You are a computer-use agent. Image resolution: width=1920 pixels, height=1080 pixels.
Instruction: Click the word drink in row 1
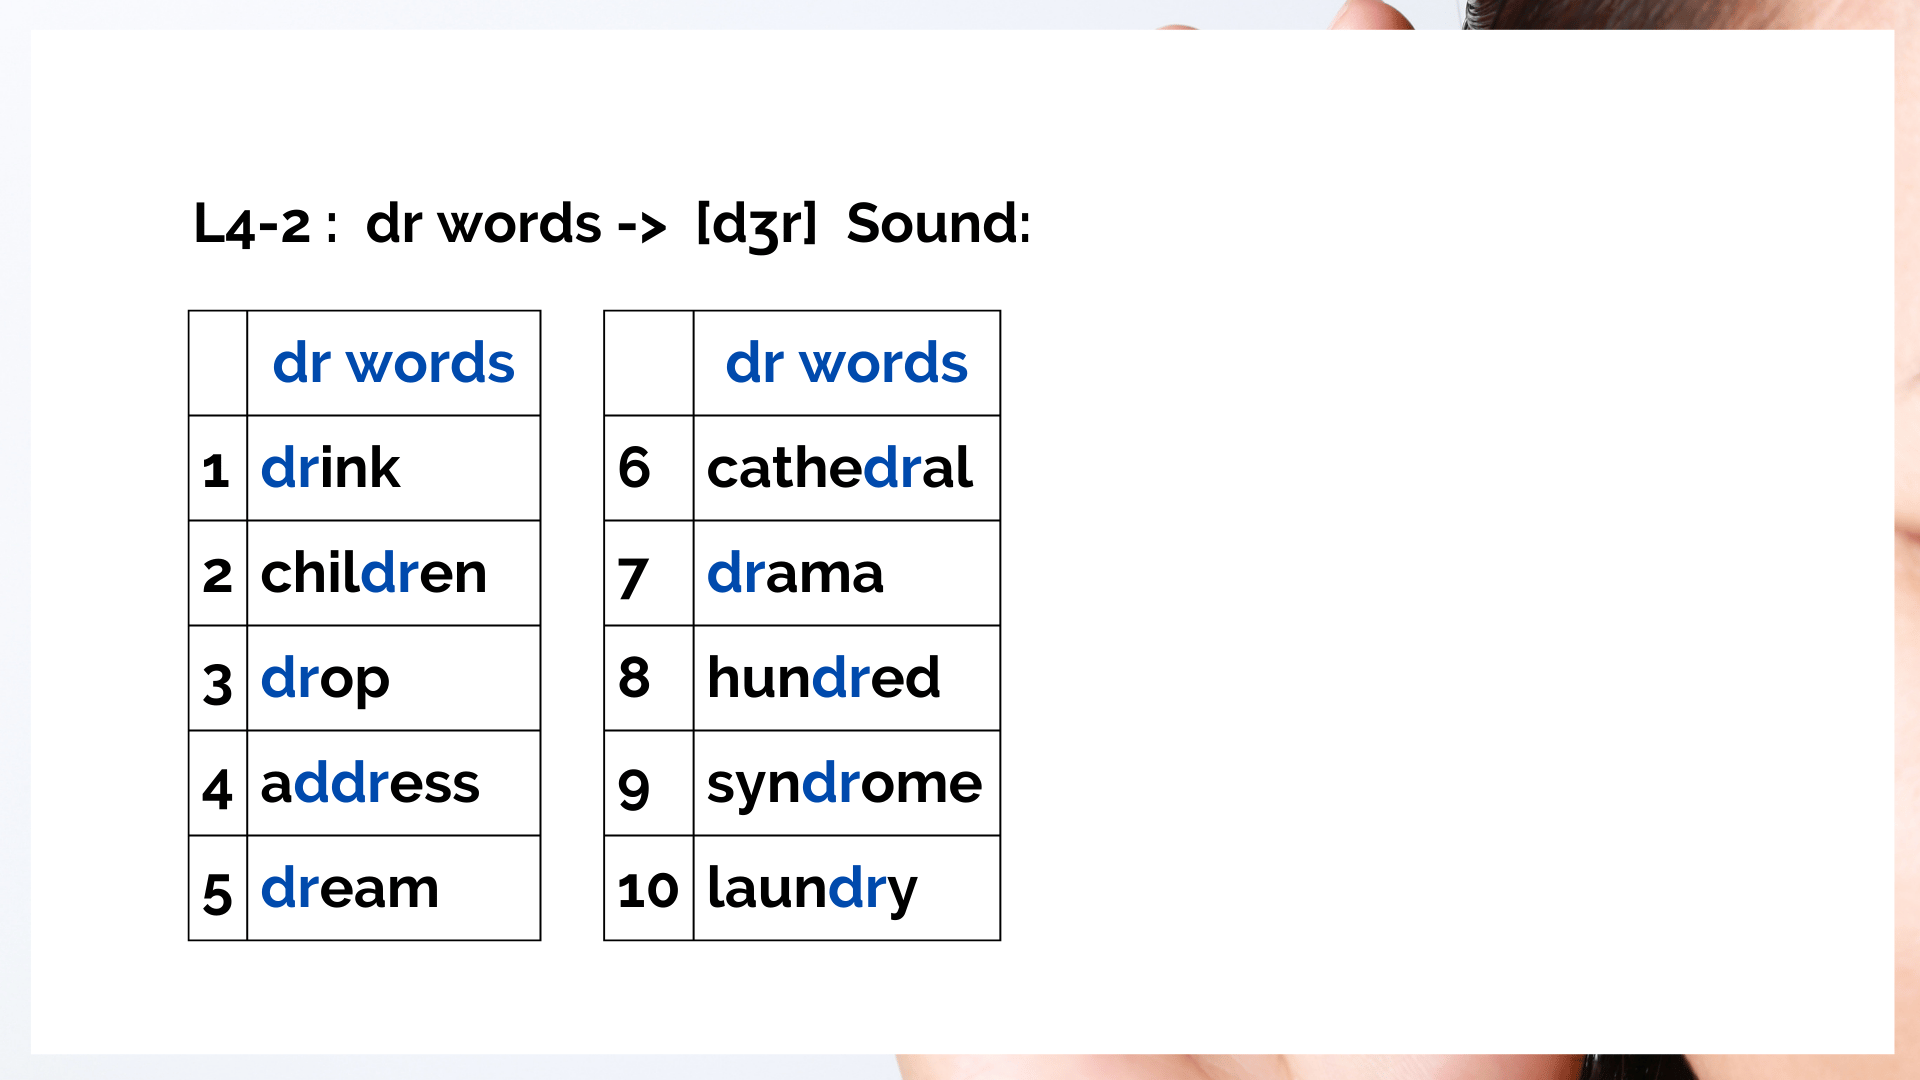point(330,467)
